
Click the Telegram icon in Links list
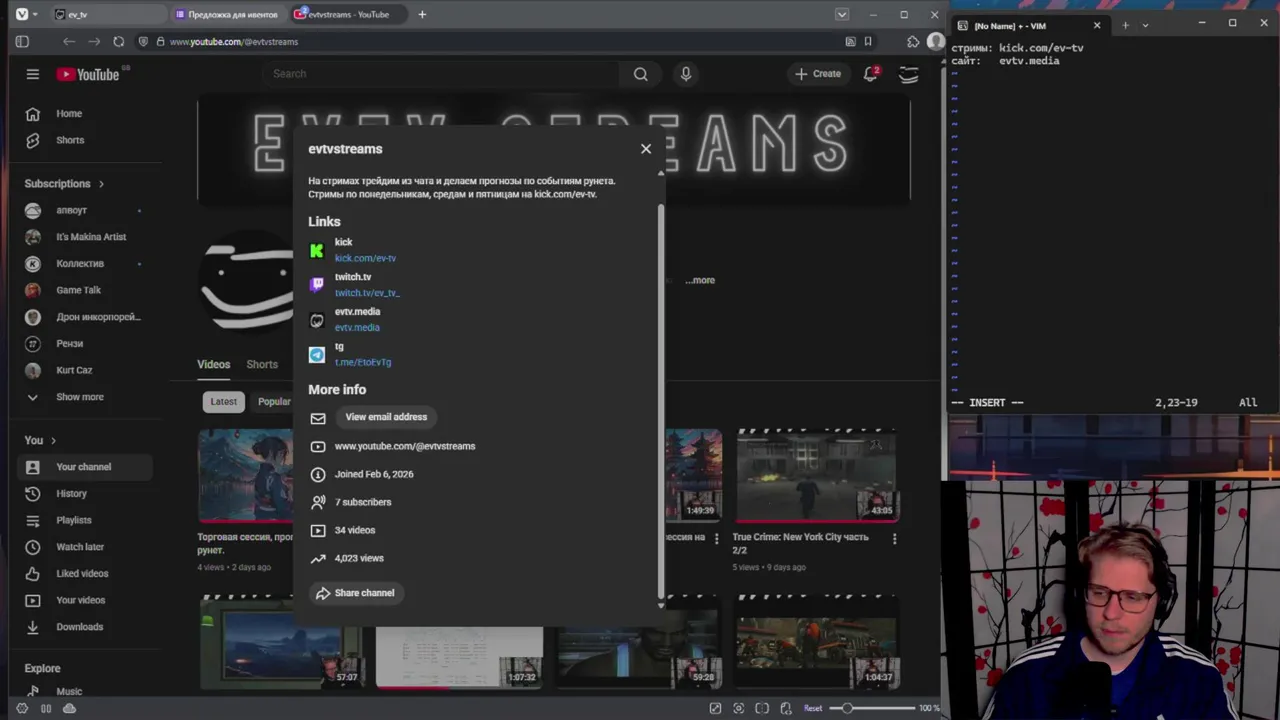click(x=317, y=354)
